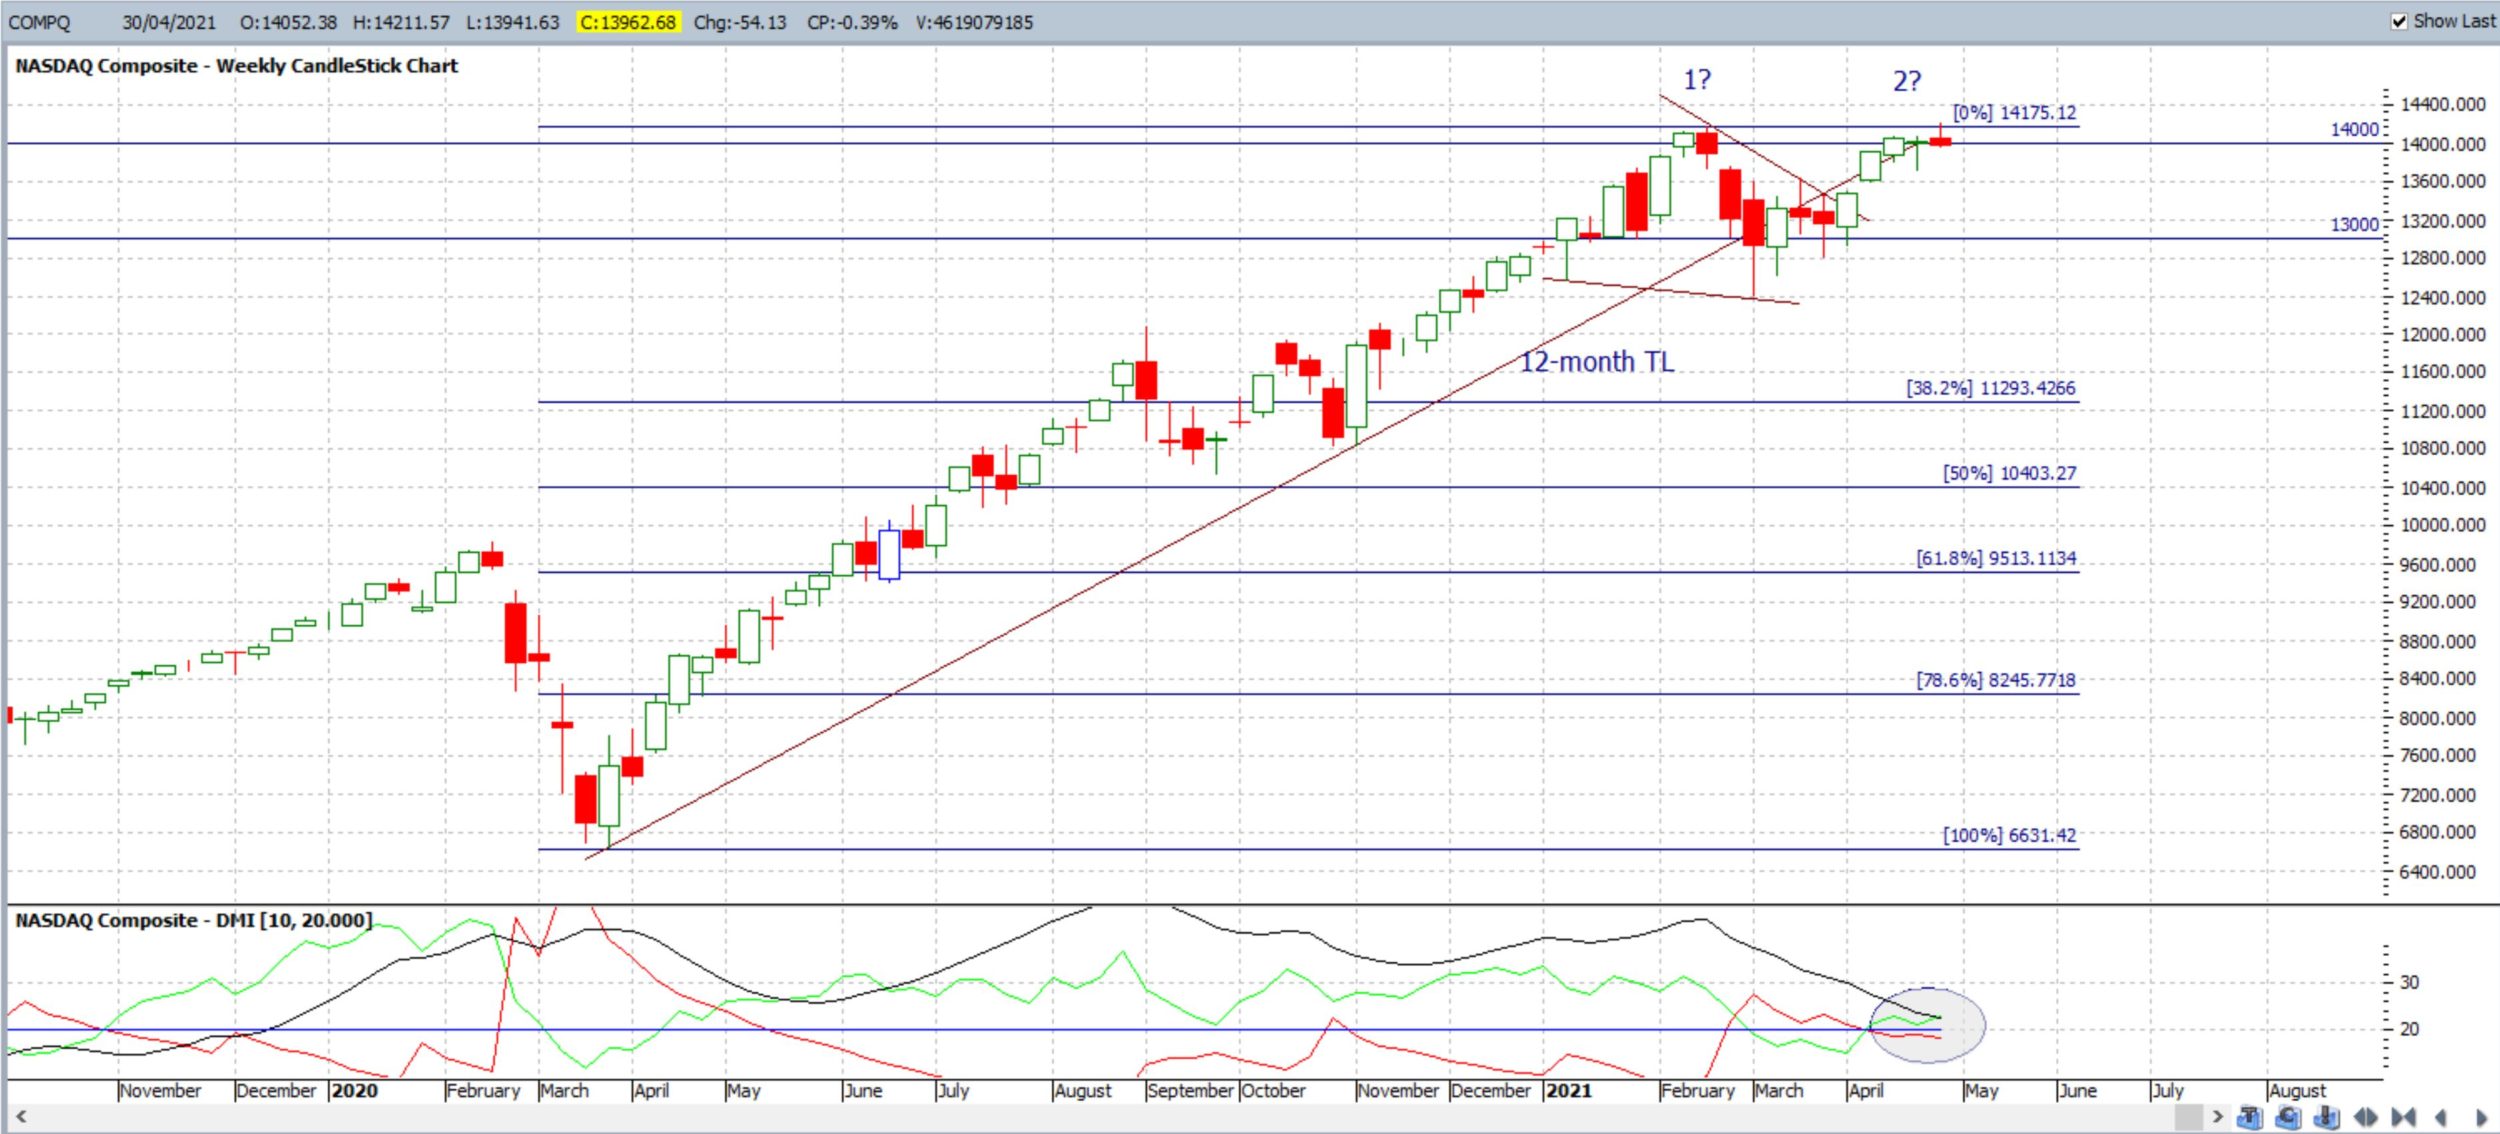Click scrollbar left arrow at bottom

point(20,1116)
